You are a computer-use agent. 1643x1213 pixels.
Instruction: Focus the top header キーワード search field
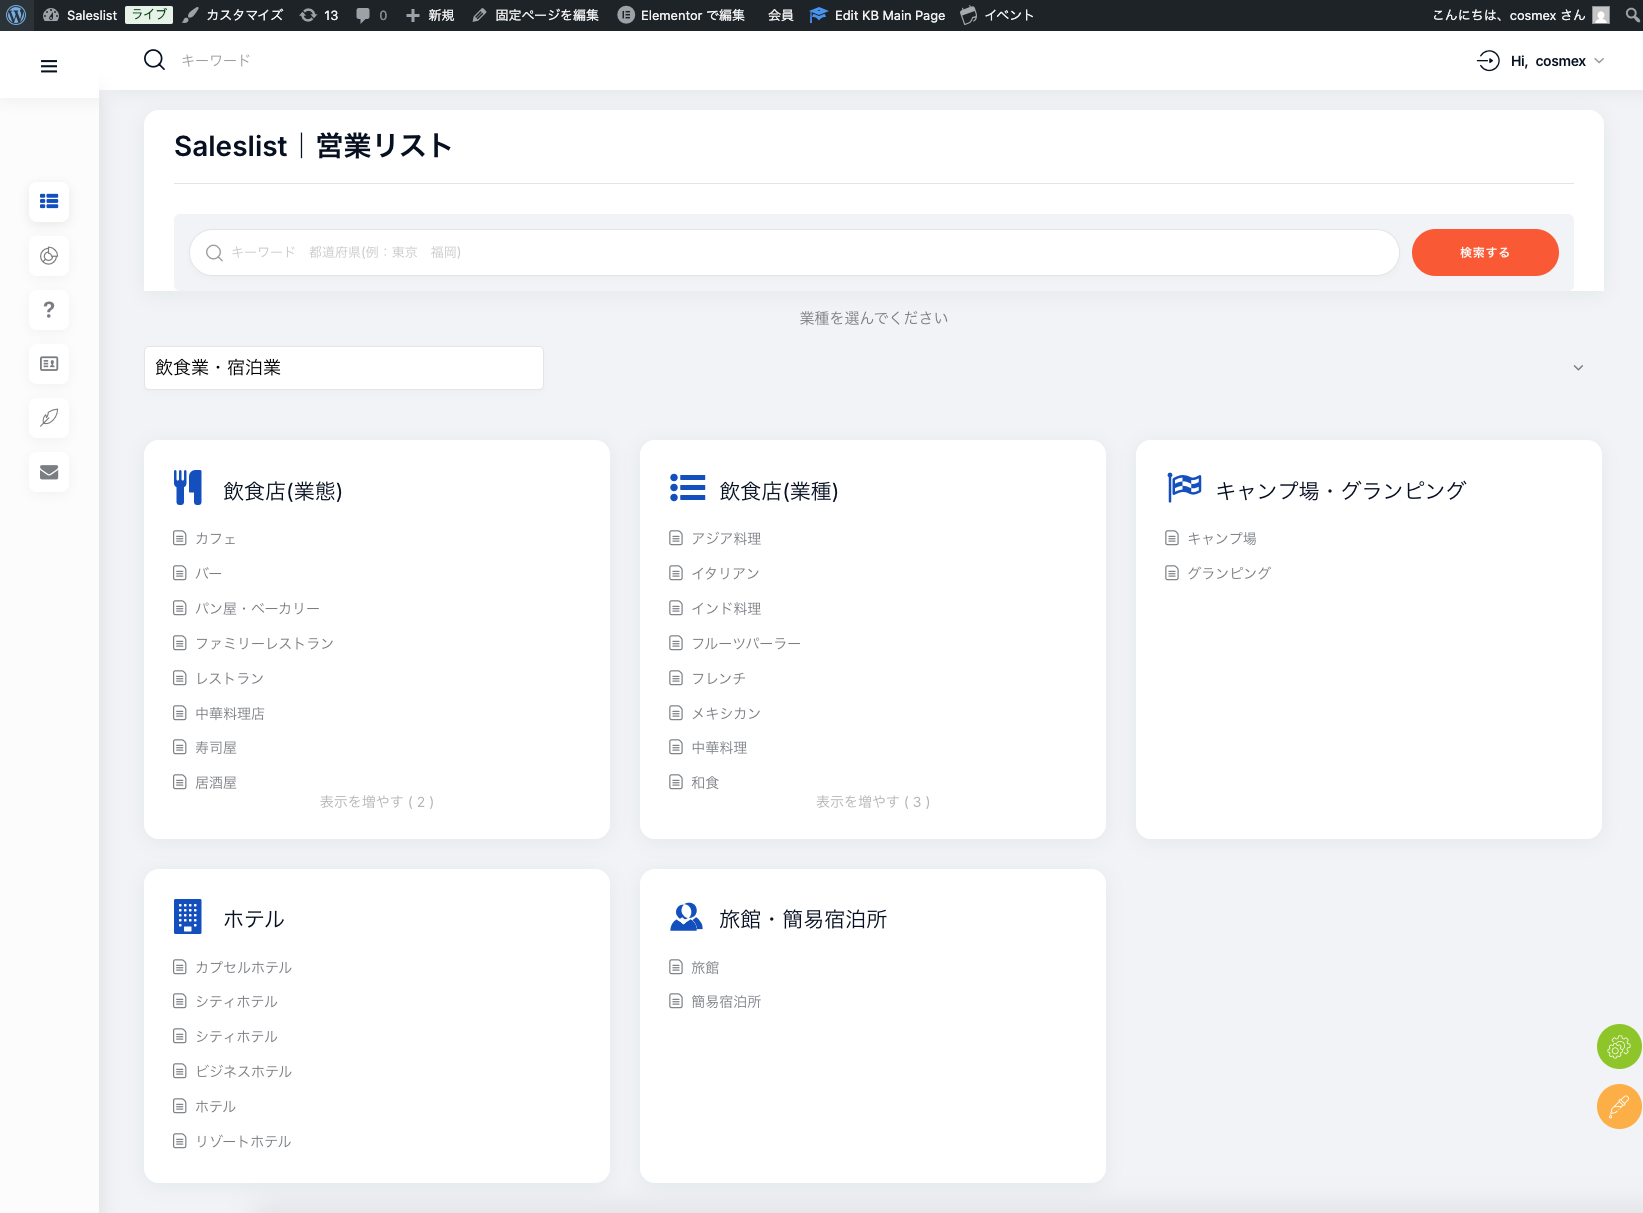click(215, 61)
